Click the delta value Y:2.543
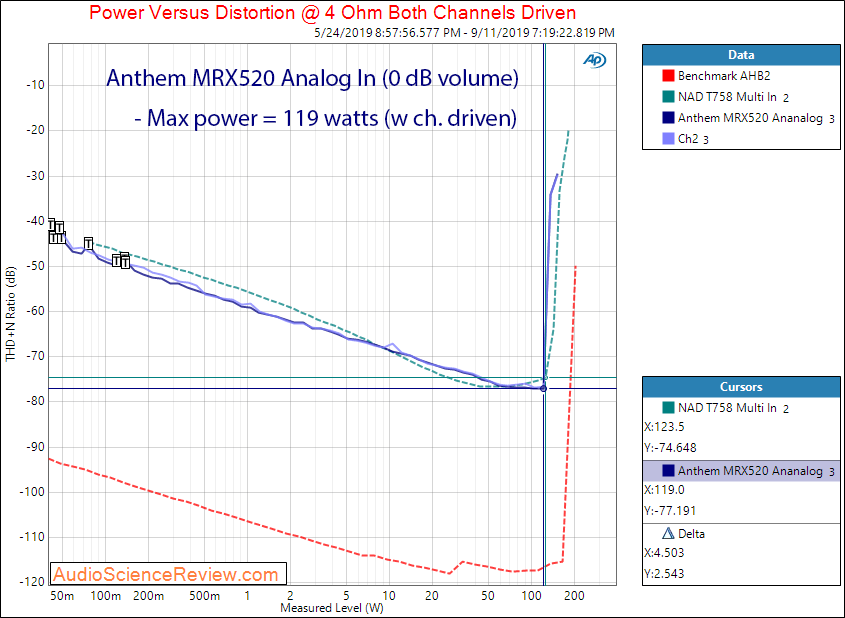This screenshot has height=618, width=845. [664, 574]
